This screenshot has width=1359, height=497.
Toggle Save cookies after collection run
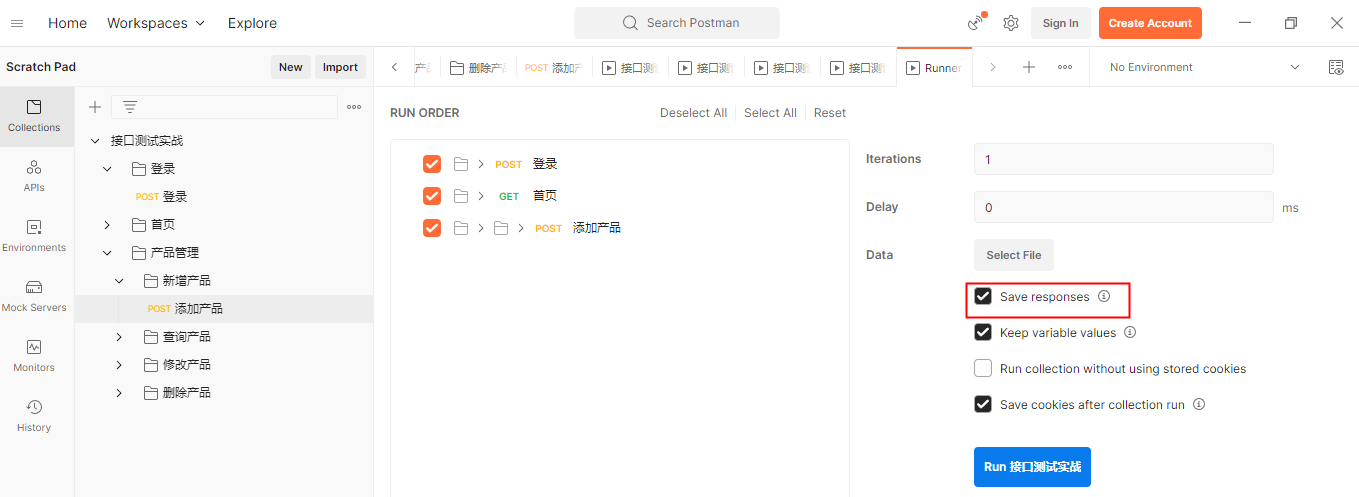(x=983, y=404)
